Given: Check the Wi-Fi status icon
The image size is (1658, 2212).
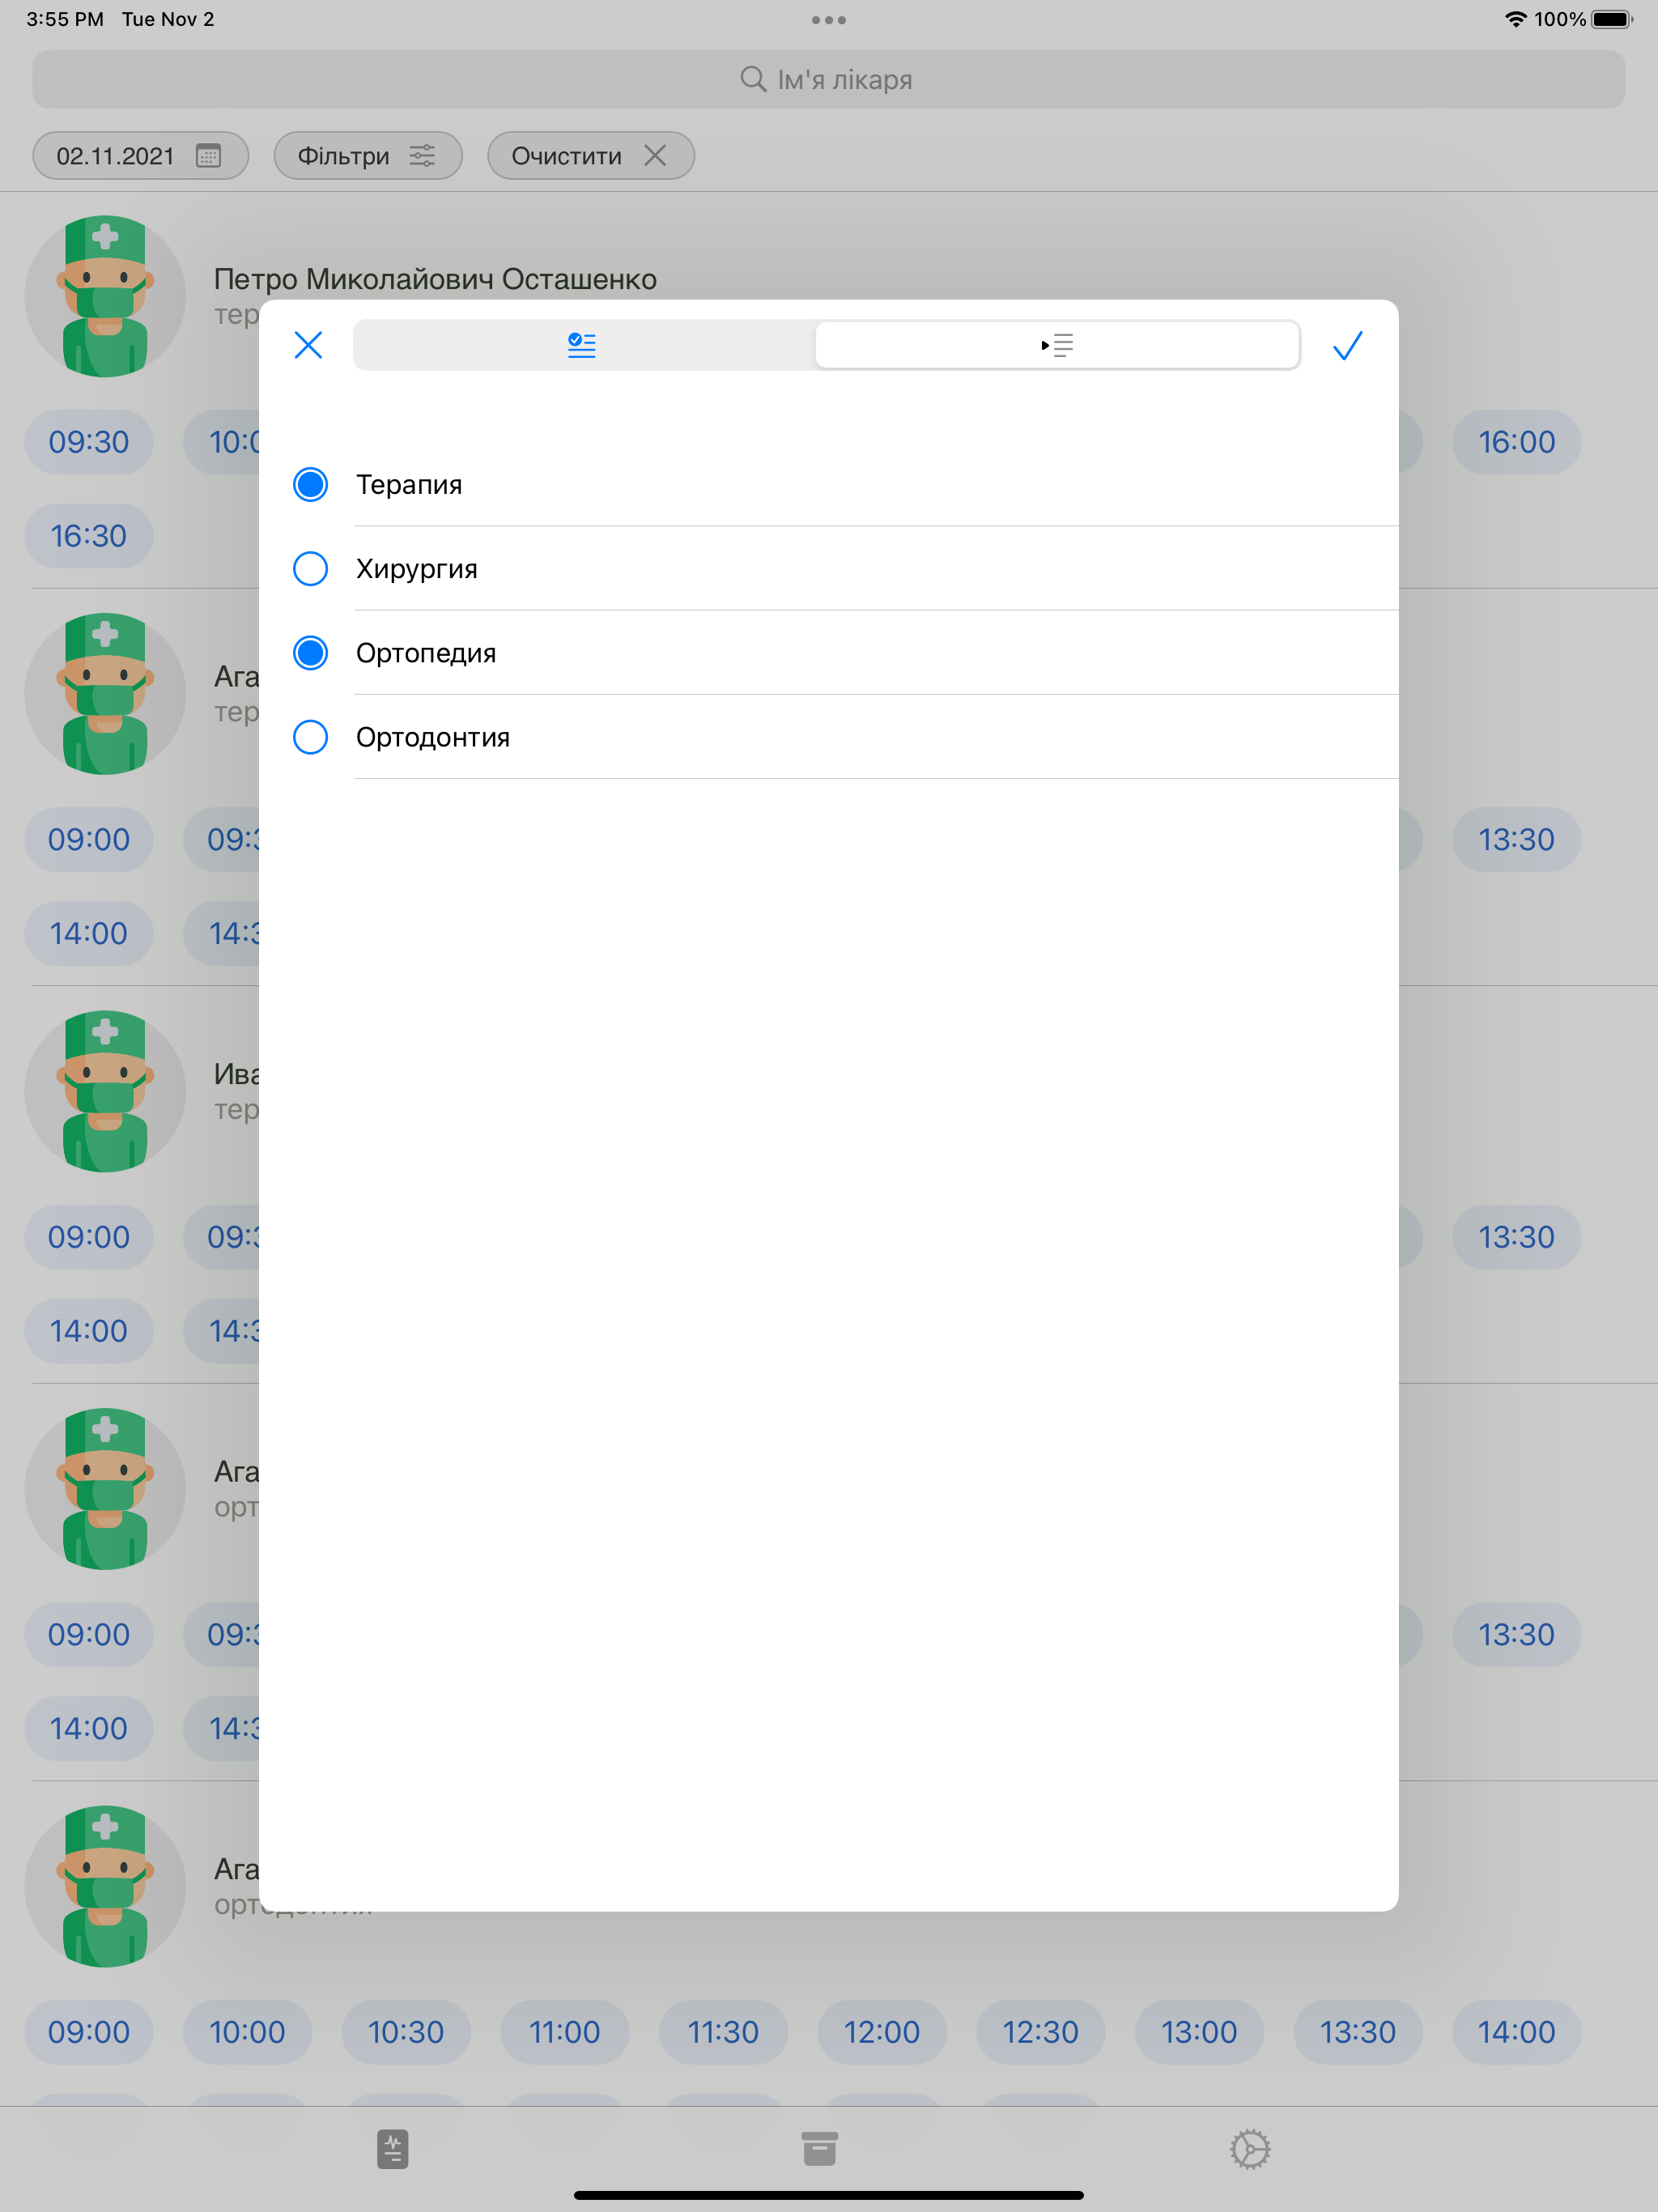Looking at the screenshot, I should point(1516,19).
